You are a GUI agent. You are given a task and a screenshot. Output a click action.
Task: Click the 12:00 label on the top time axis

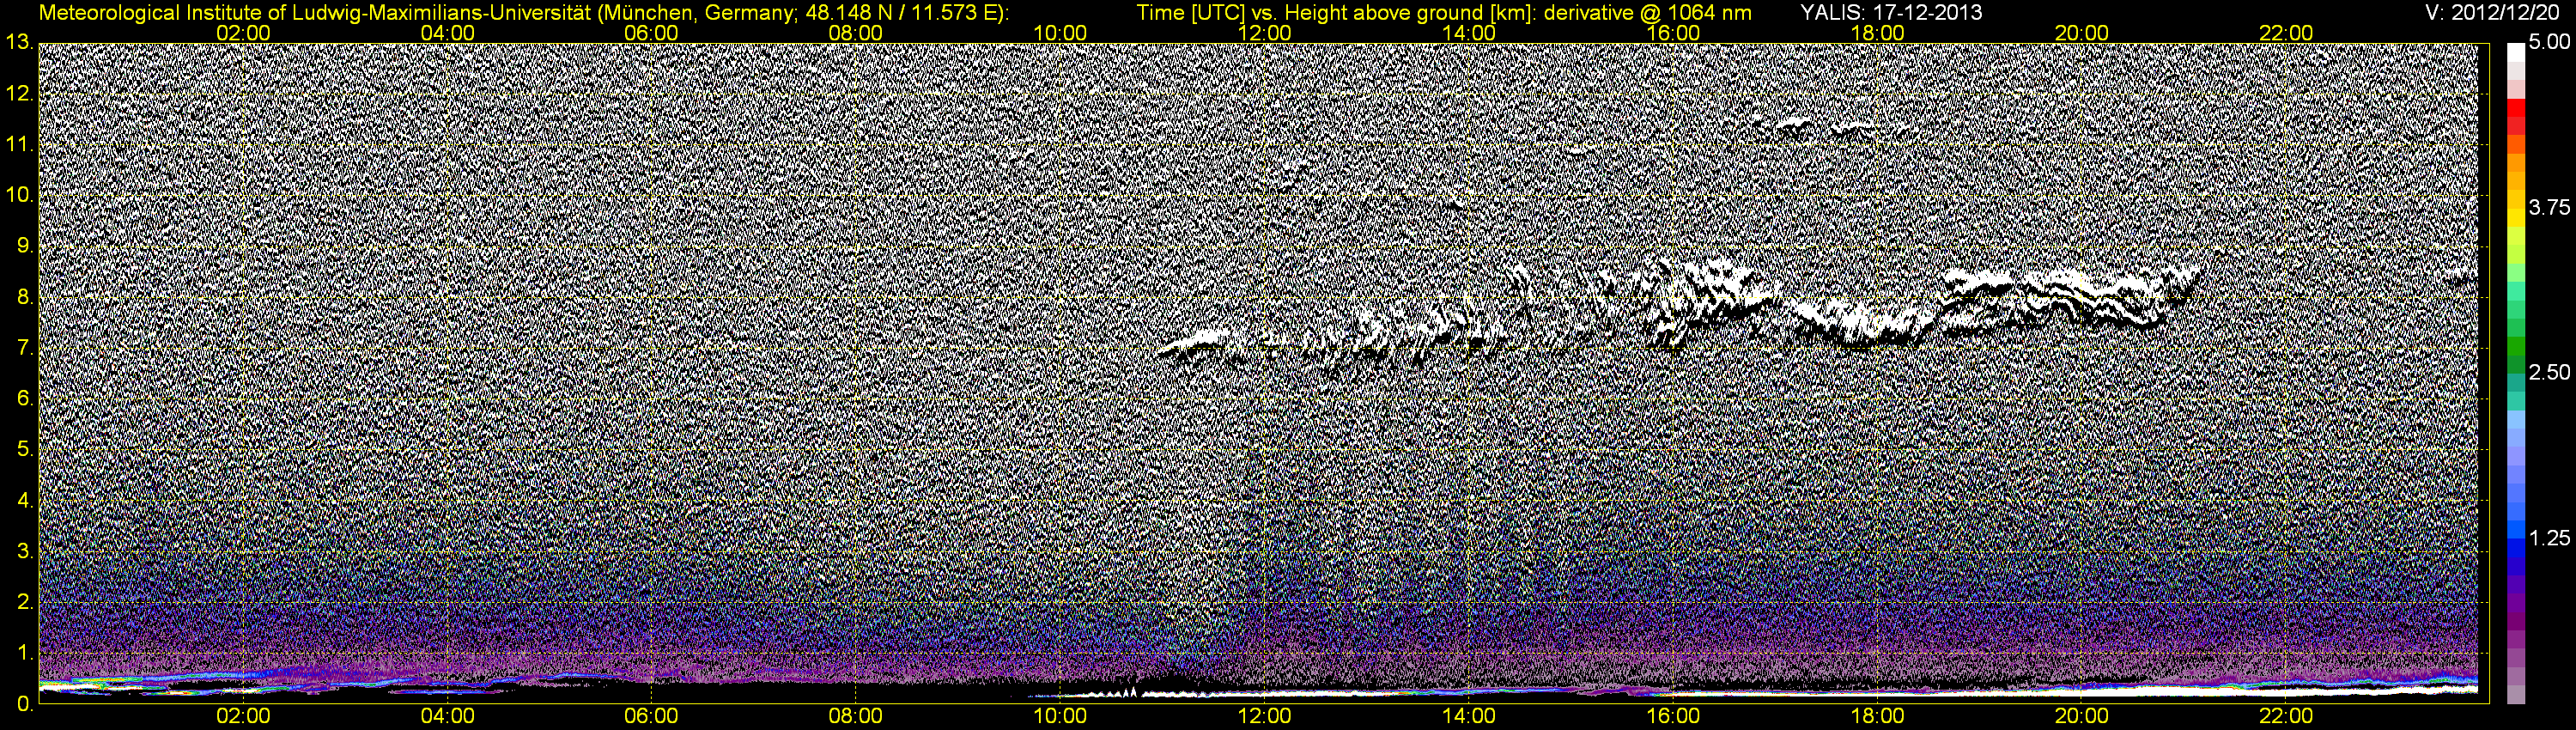(x=1264, y=33)
